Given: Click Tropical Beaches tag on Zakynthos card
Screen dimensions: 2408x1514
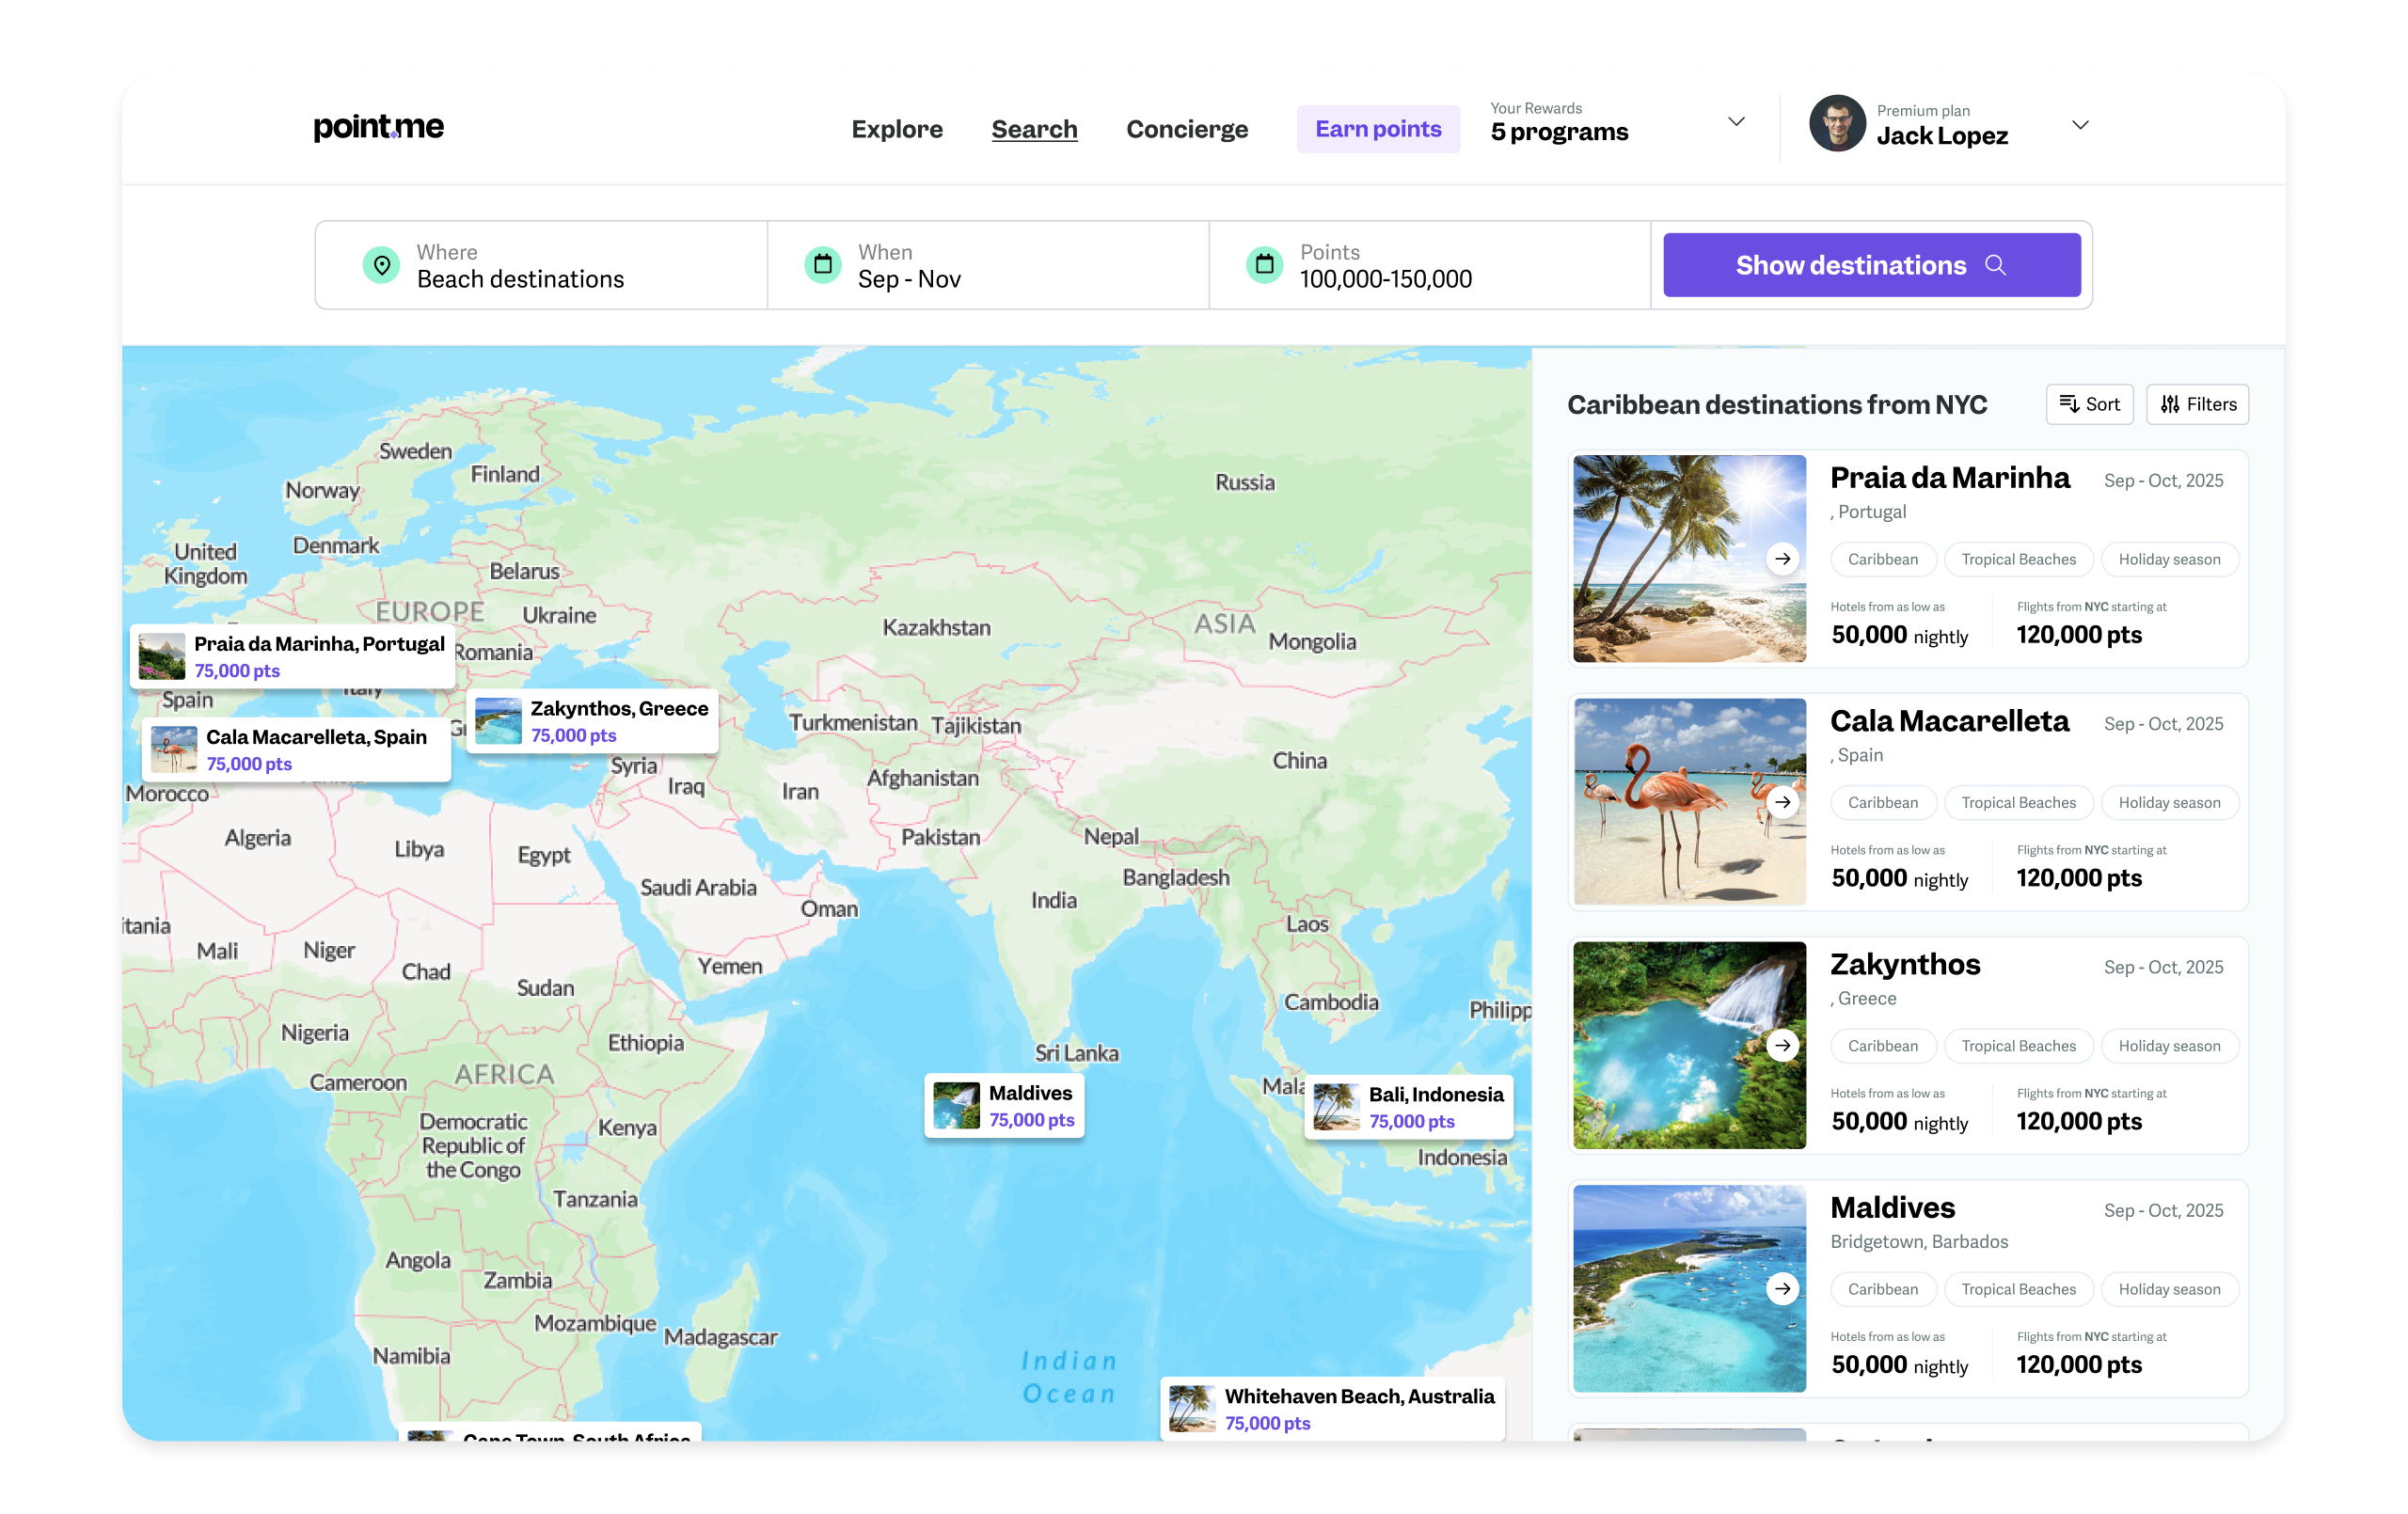Looking at the screenshot, I should 2018,1045.
